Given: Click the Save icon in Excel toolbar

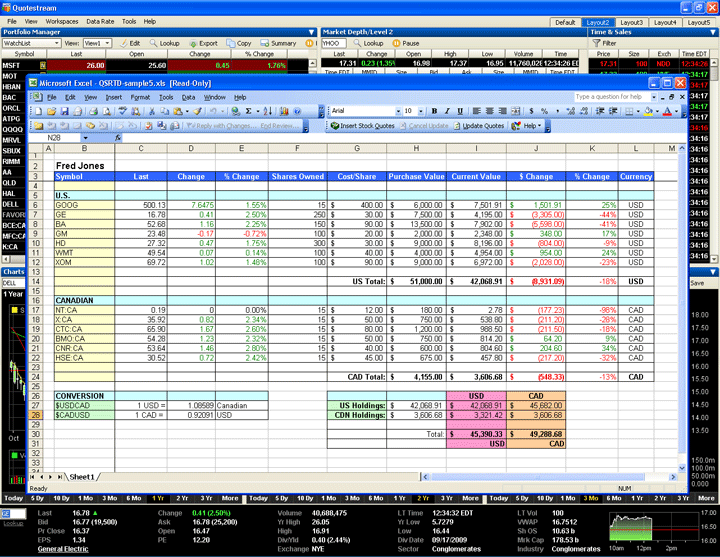Looking at the screenshot, I should 64,111.
